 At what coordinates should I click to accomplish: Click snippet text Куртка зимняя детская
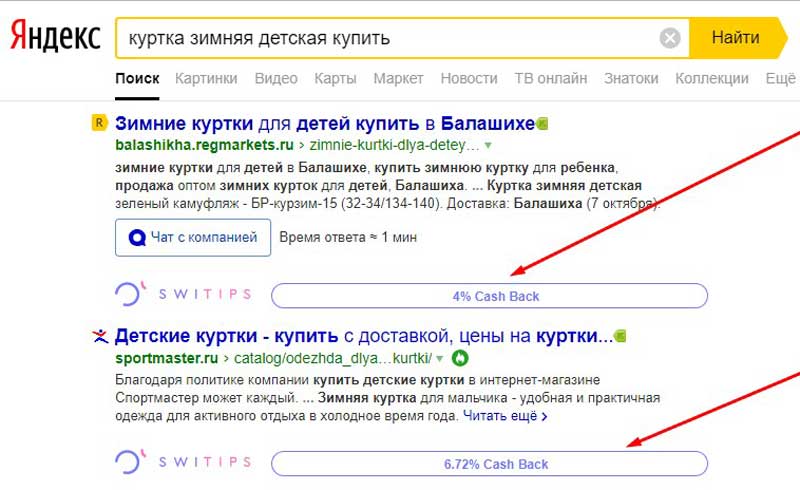pos(564,185)
